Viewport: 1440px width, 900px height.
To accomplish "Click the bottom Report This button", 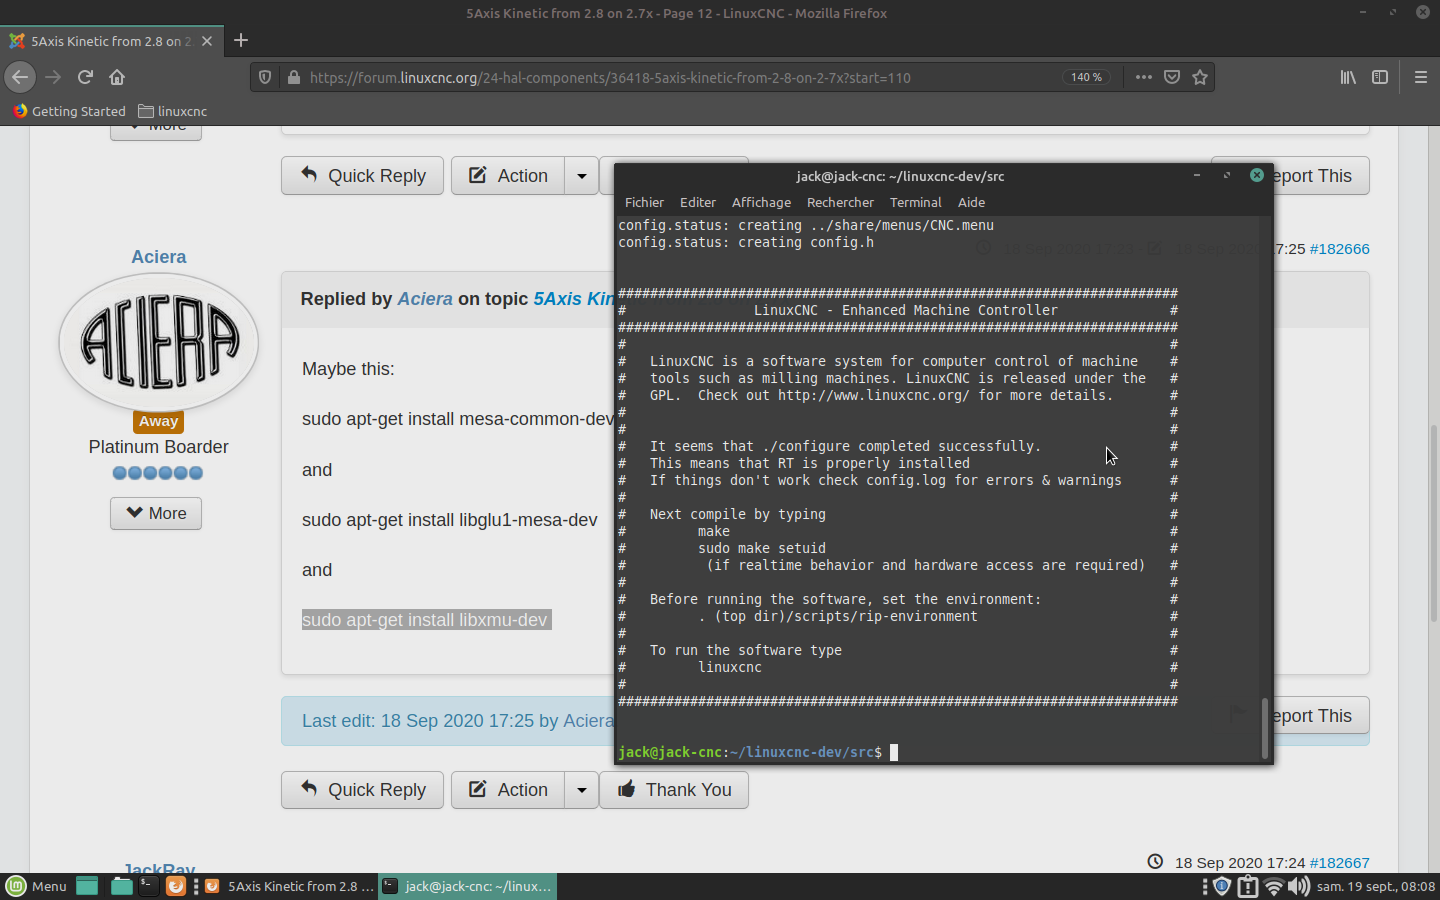I will pyautogui.click(x=1320, y=716).
